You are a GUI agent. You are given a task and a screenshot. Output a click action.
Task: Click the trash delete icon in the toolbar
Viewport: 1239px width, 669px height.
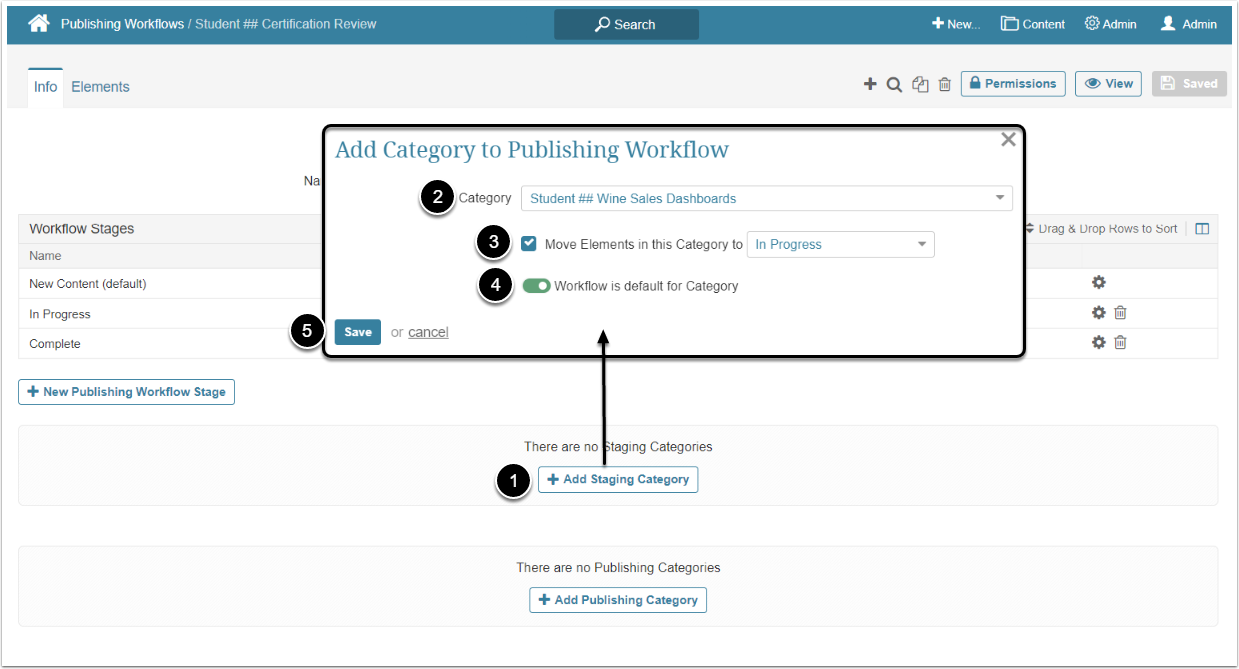pos(945,84)
